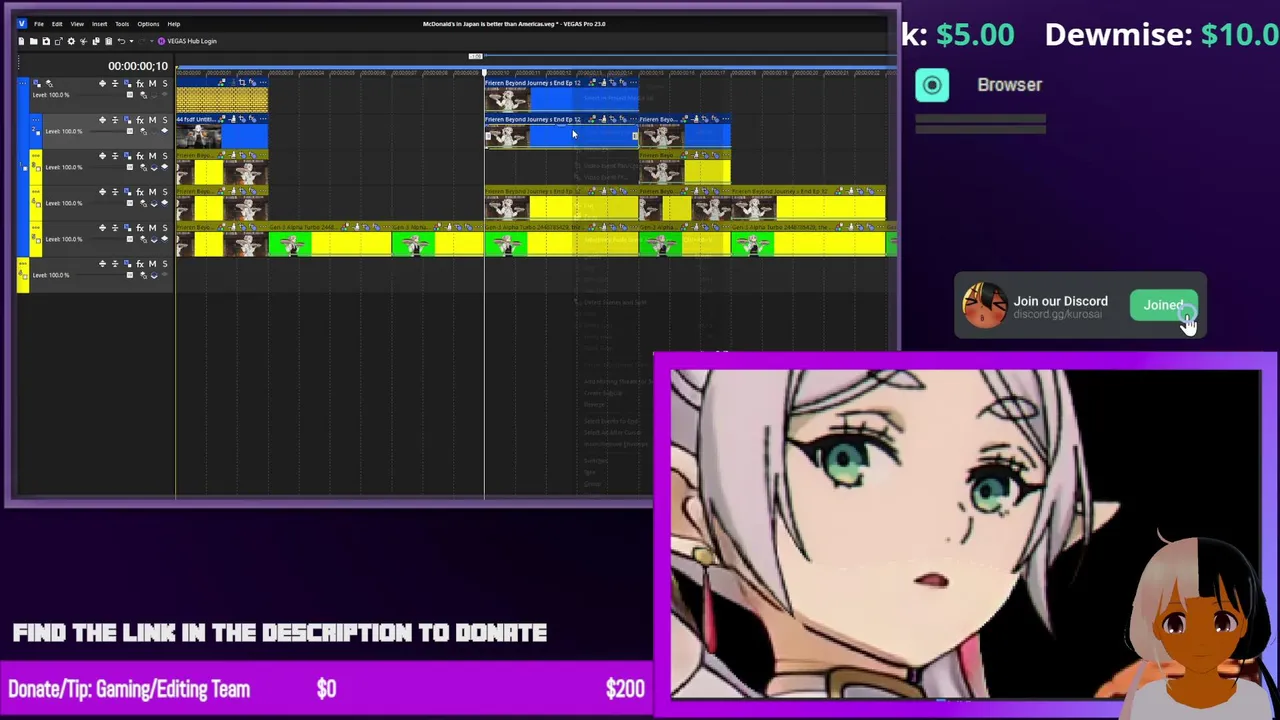The width and height of the screenshot is (1280, 720).
Task: Create a new project from toolbar
Action: 21,41
